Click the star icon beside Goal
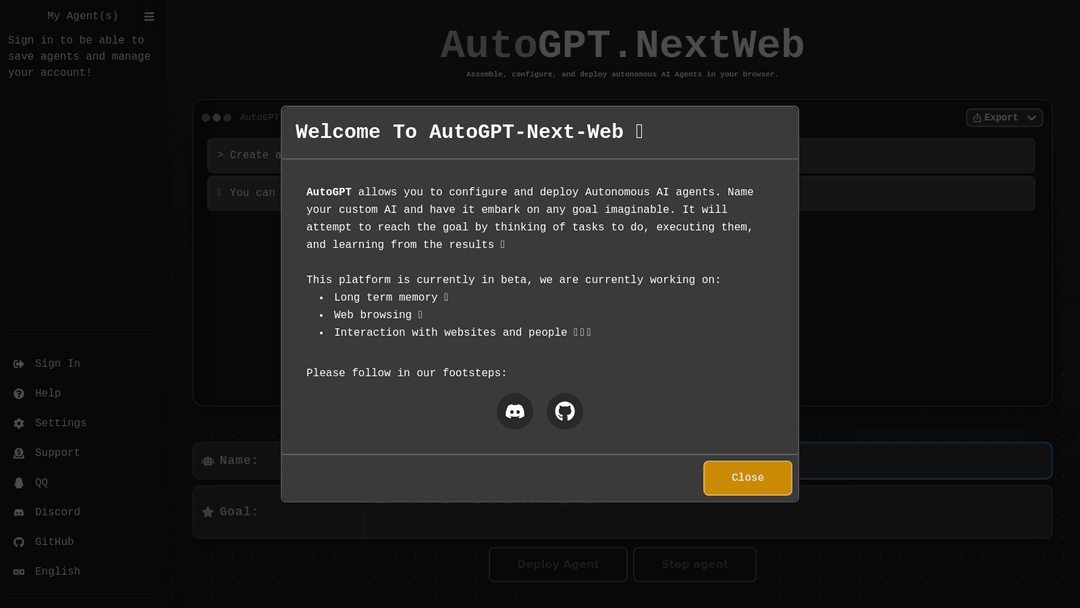Viewport: 1080px width, 608px height. tap(207, 512)
